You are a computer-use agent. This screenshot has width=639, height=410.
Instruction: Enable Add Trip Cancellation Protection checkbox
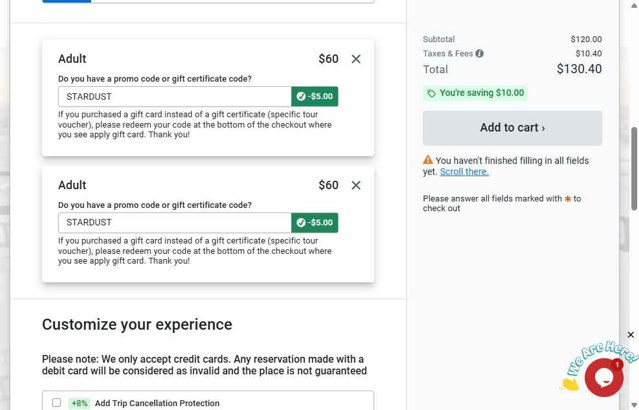[x=57, y=403]
